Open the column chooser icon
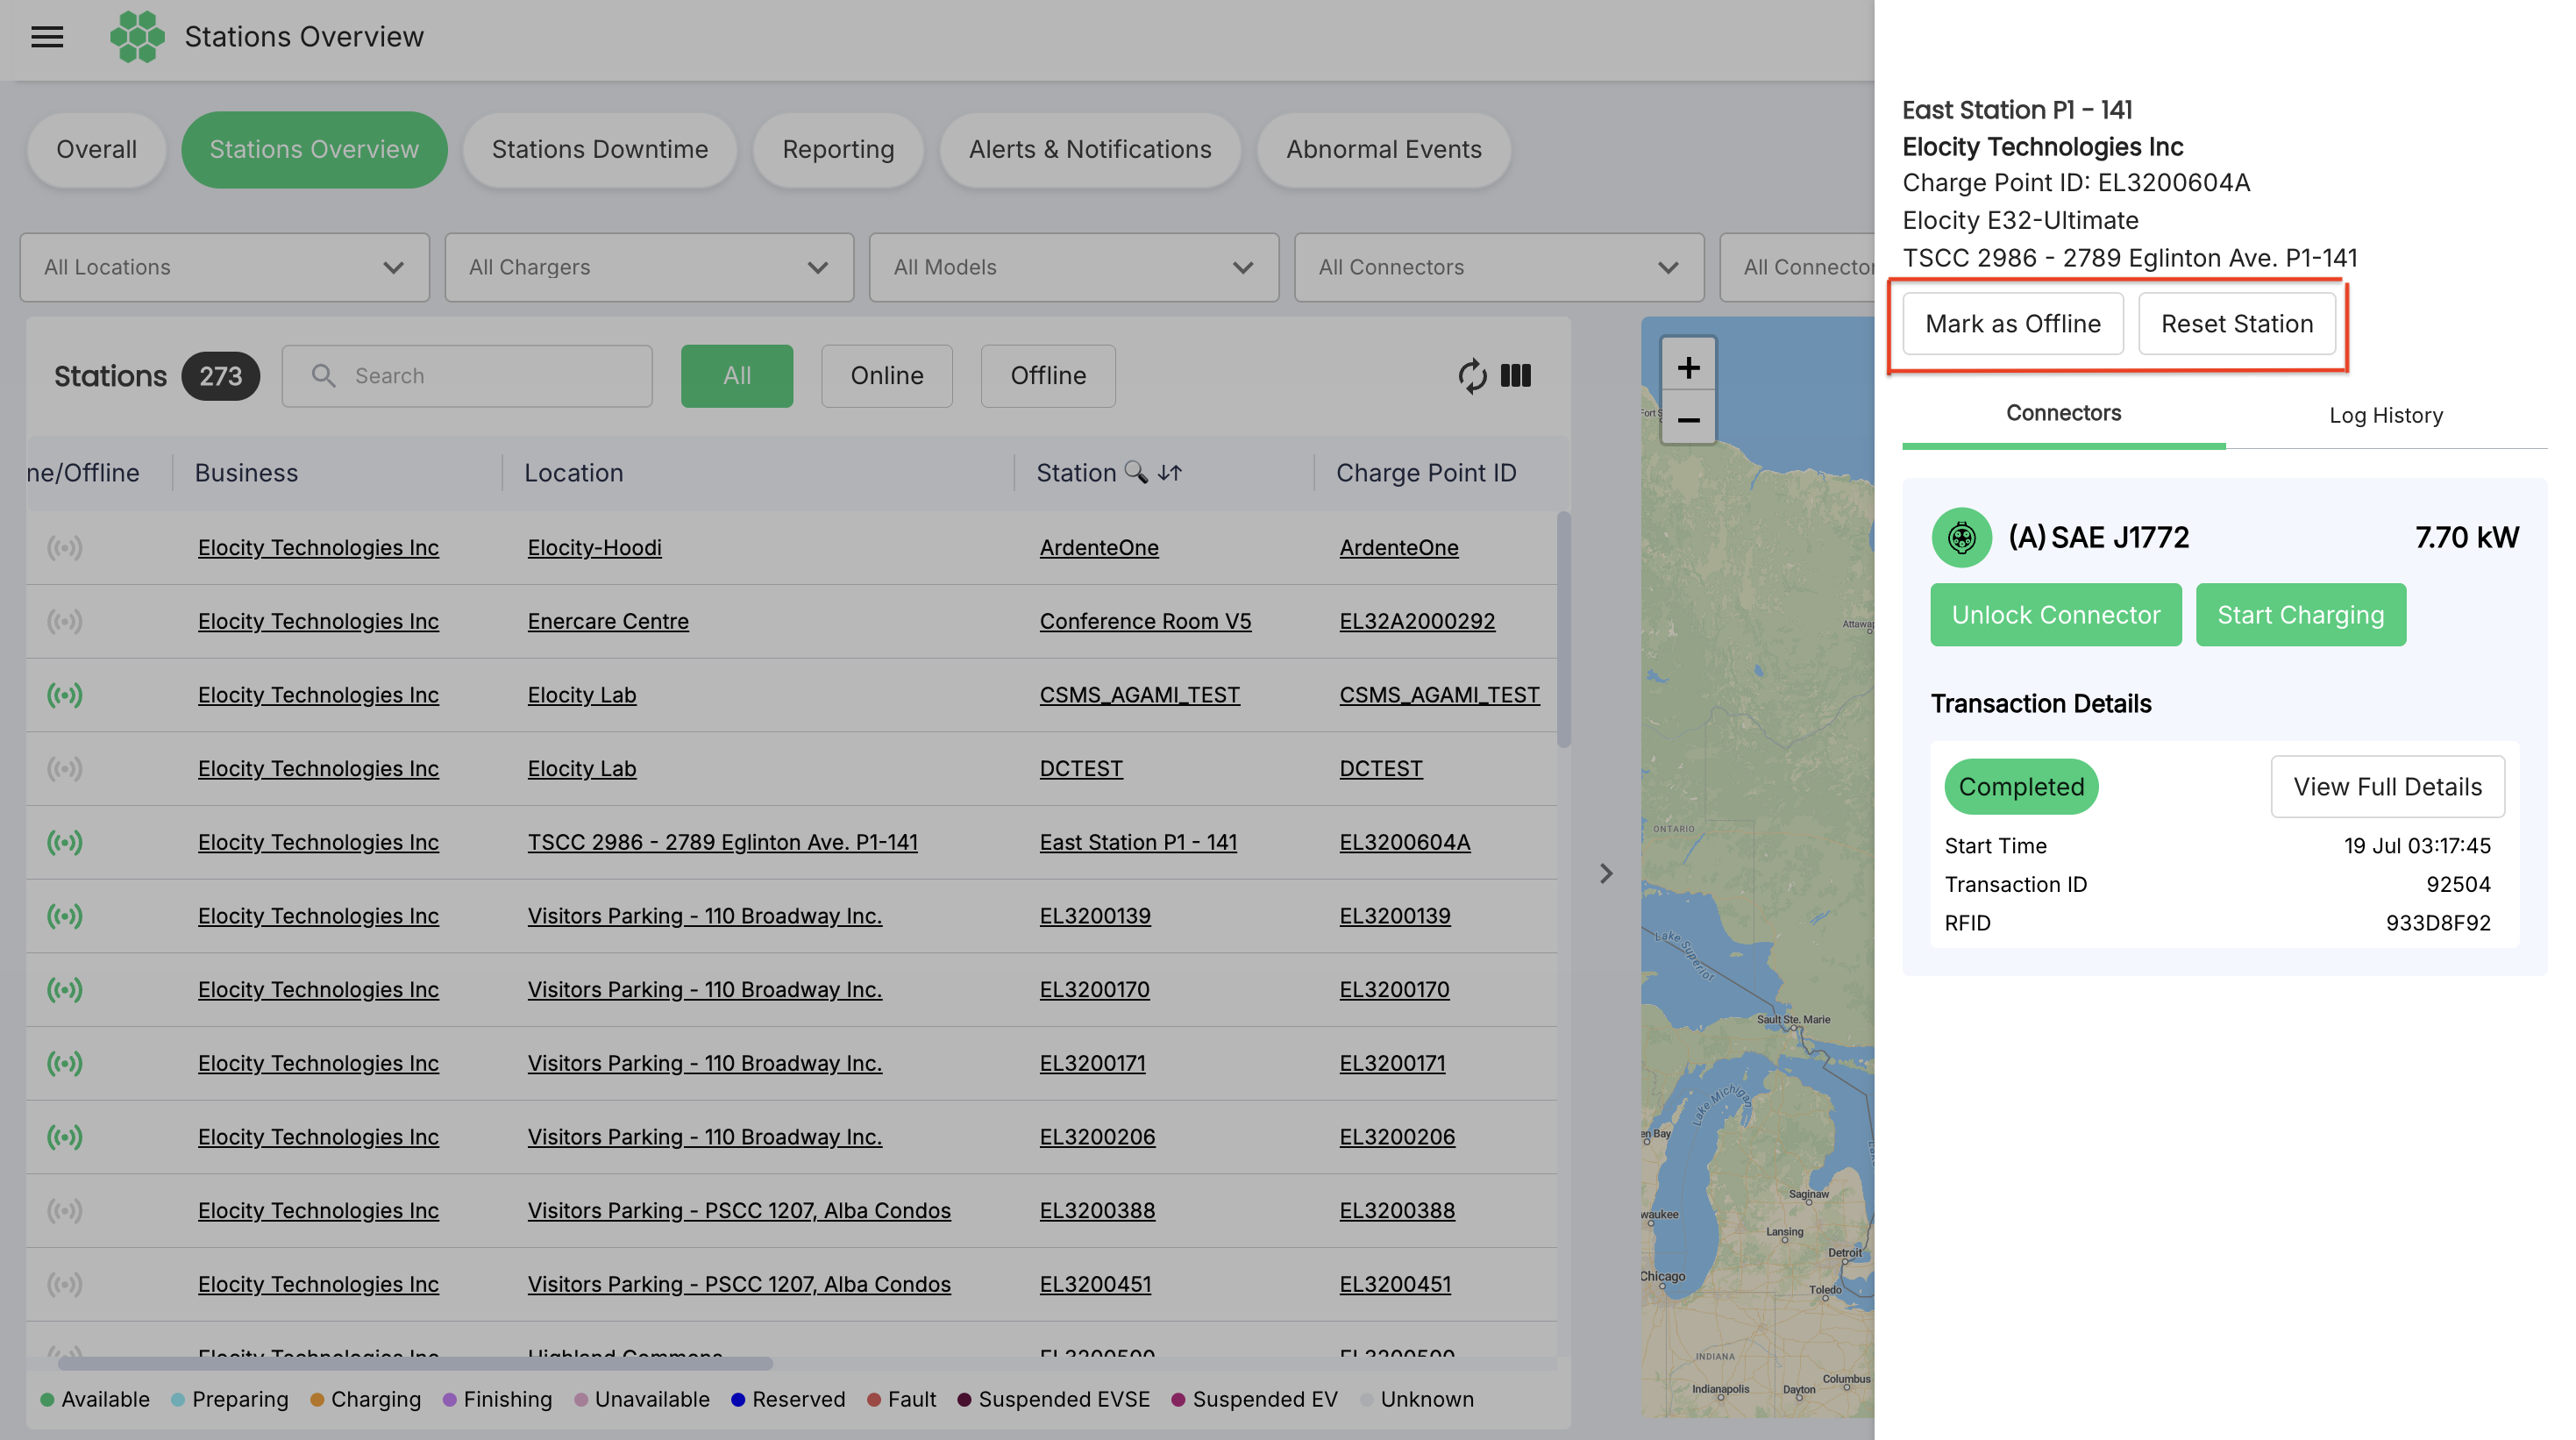Image resolution: width=2576 pixels, height=1440 pixels. tap(1516, 376)
